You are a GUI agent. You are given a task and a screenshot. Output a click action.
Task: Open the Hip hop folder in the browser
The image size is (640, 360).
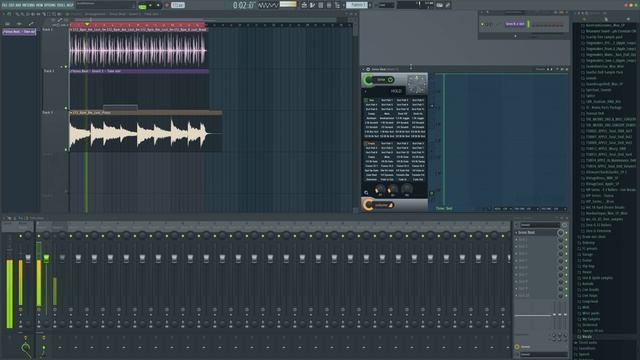(x=588, y=266)
